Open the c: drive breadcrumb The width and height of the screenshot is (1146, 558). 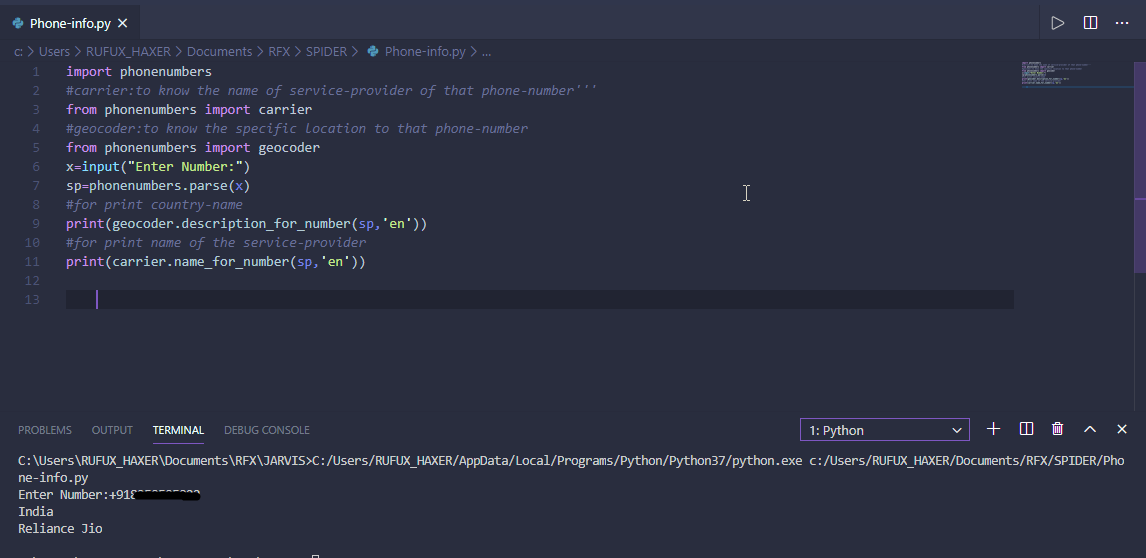click(18, 51)
